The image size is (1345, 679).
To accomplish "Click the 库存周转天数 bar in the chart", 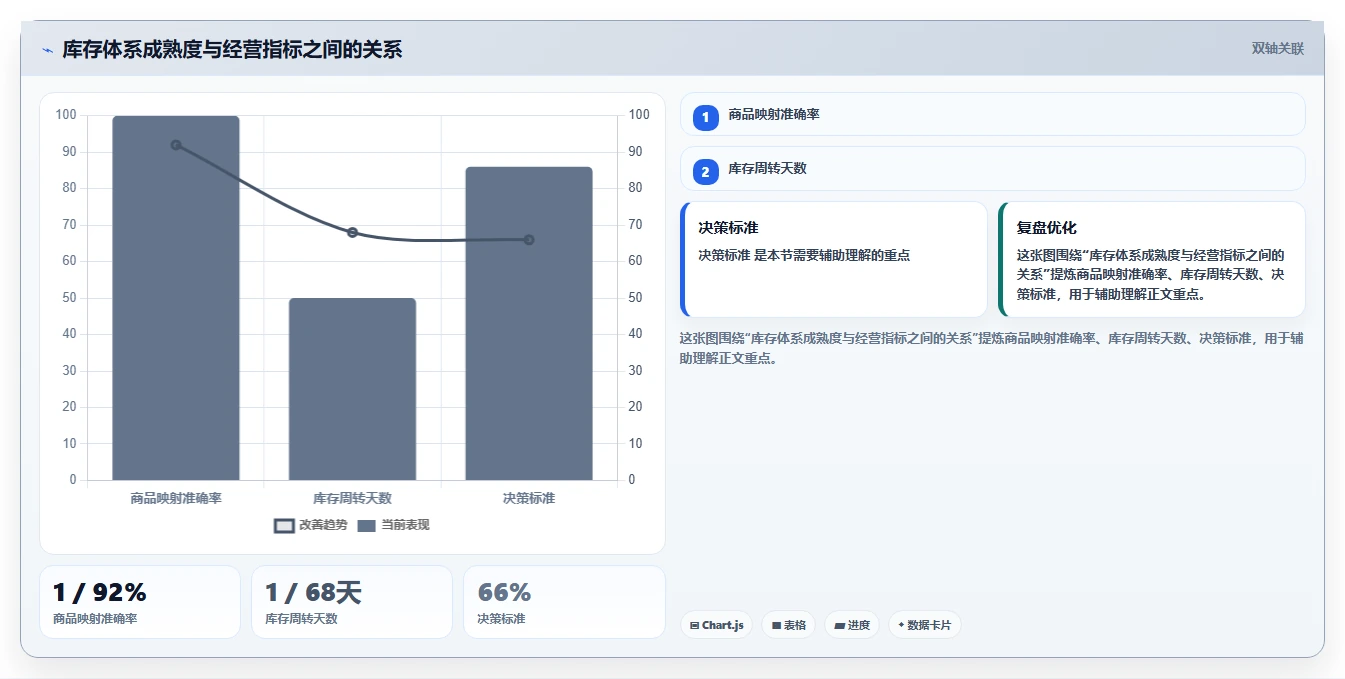I will pos(352,389).
